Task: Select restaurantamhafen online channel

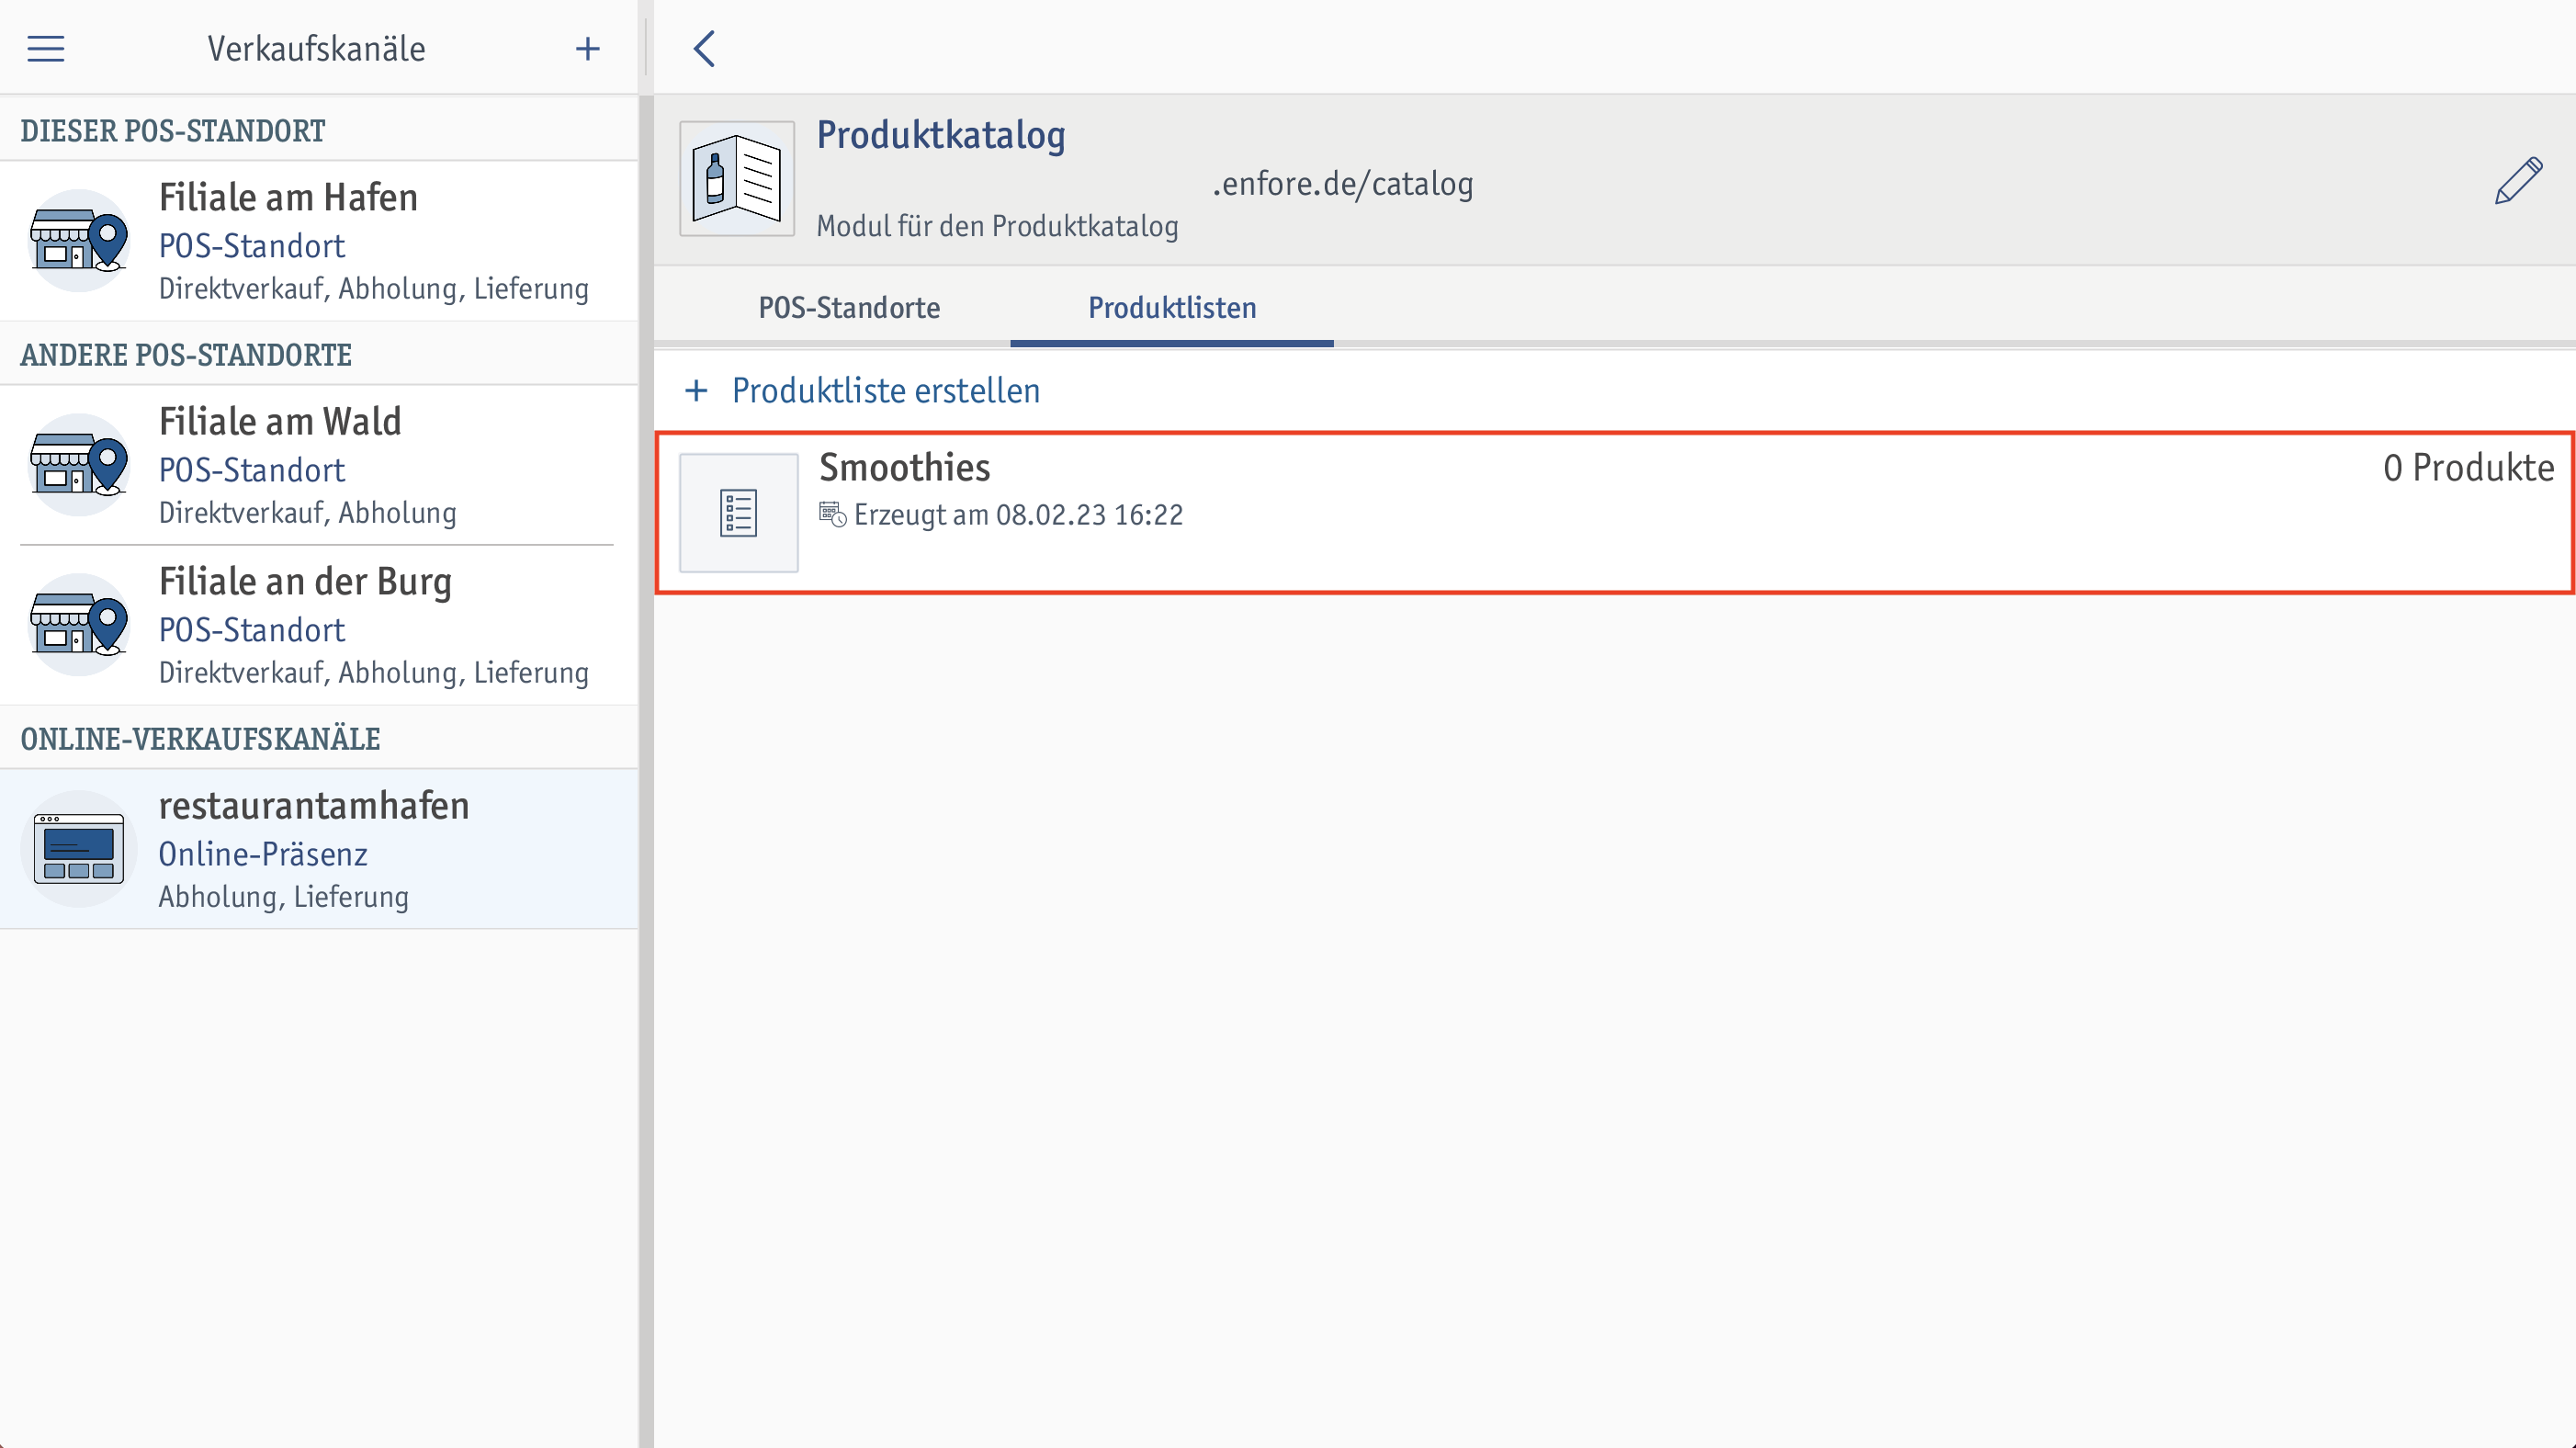Action: (x=319, y=849)
